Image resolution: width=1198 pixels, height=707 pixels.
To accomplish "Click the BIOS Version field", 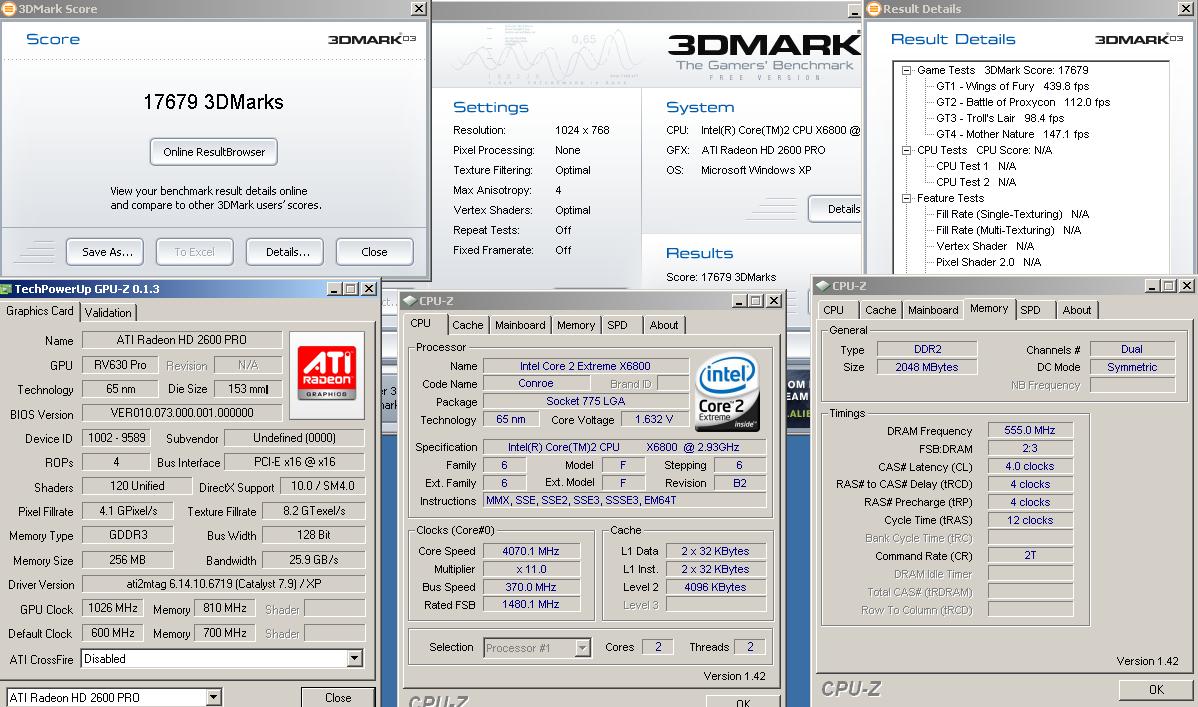I will 182,413.
